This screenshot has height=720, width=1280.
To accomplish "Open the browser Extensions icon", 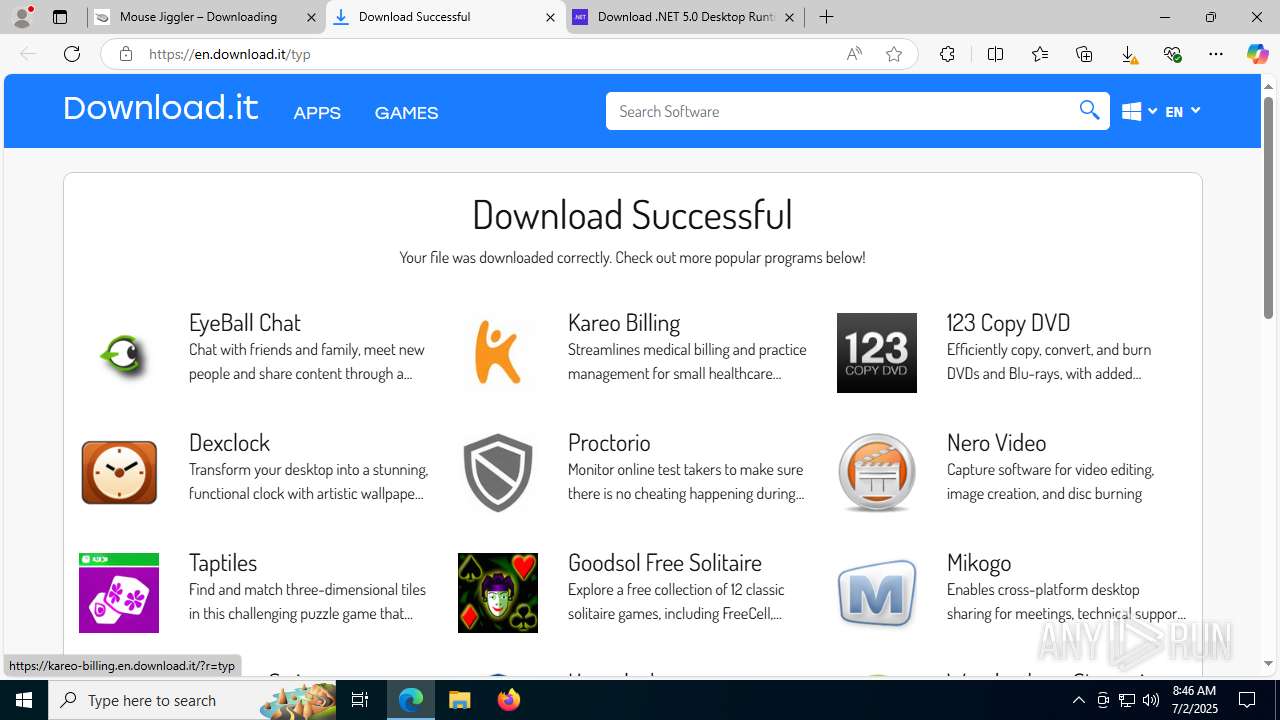I will coord(947,54).
